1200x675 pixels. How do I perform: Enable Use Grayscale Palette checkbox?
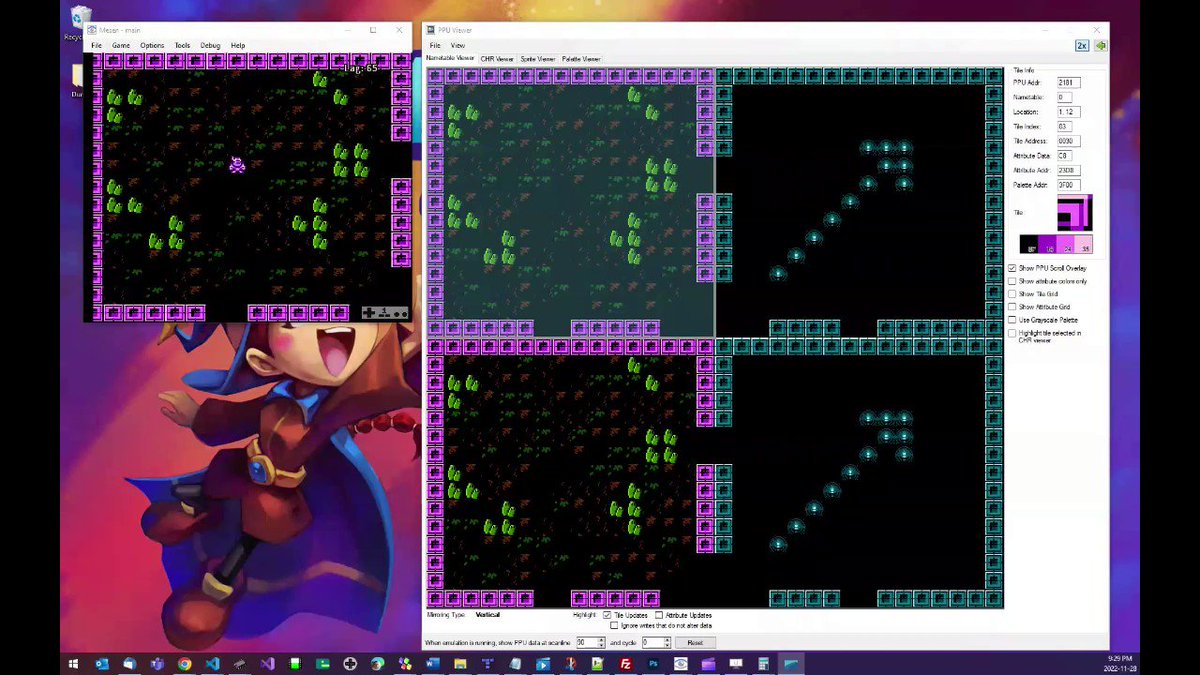1012,320
